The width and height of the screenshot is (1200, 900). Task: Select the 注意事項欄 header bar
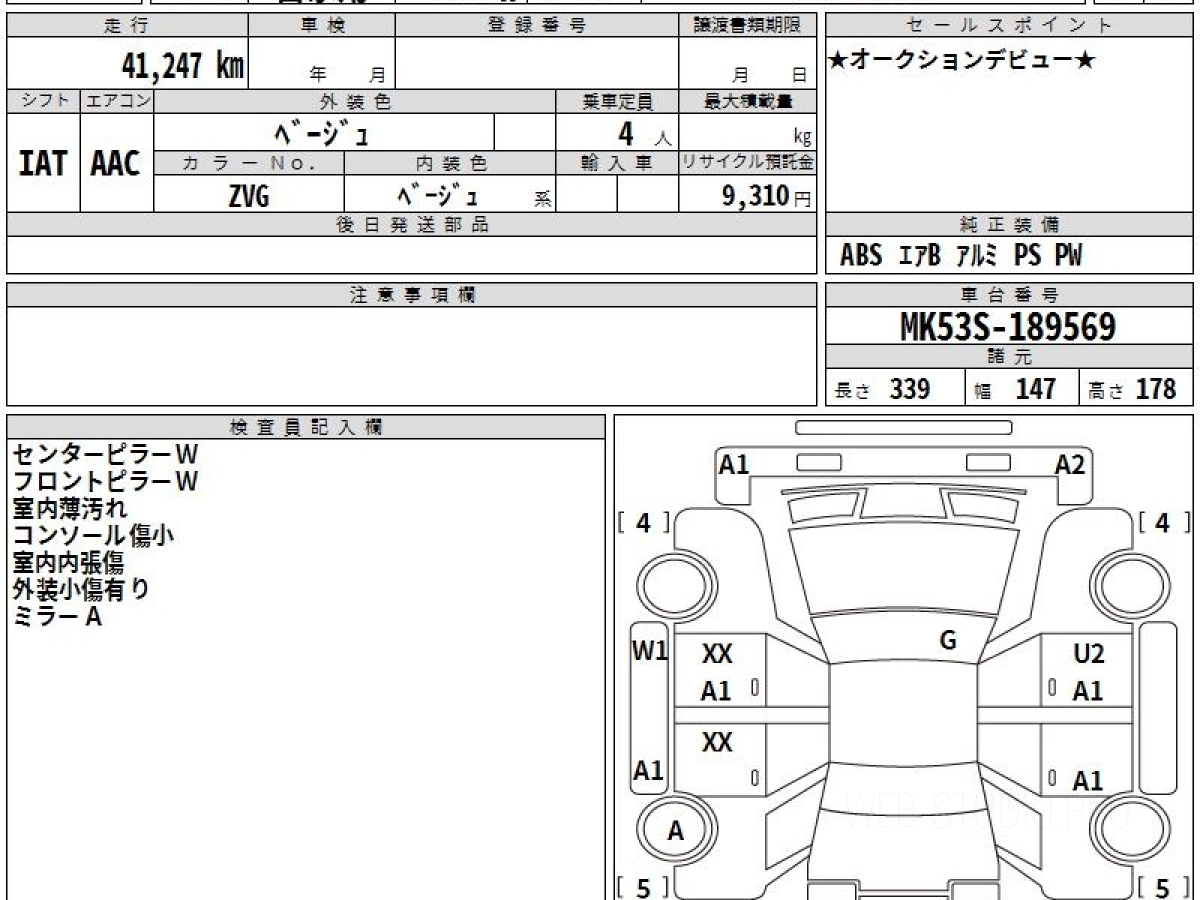click(x=412, y=295)
